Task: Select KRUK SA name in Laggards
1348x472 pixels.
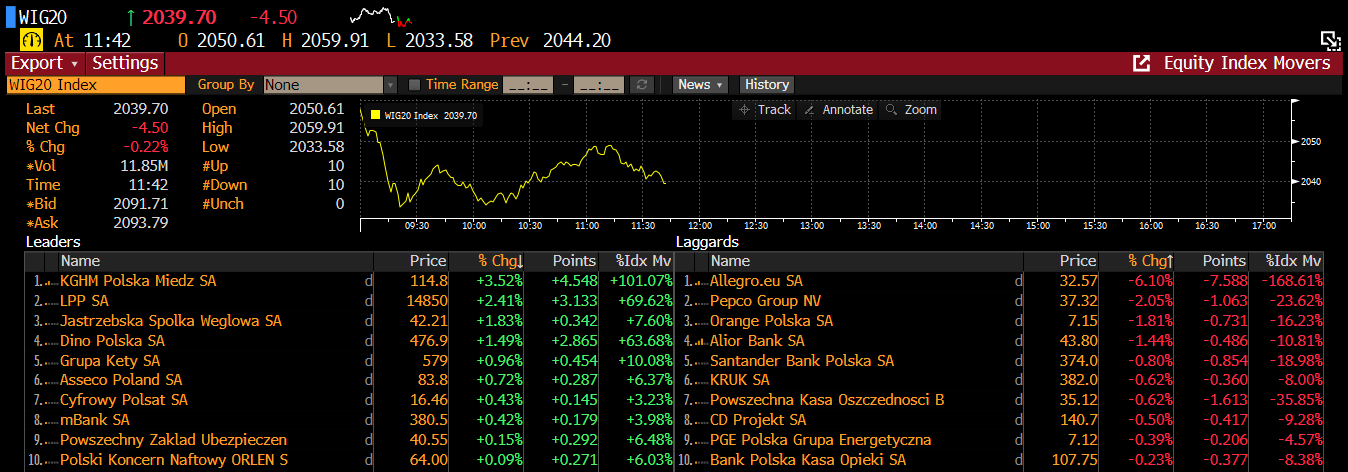Action: [x=740, y=380]
